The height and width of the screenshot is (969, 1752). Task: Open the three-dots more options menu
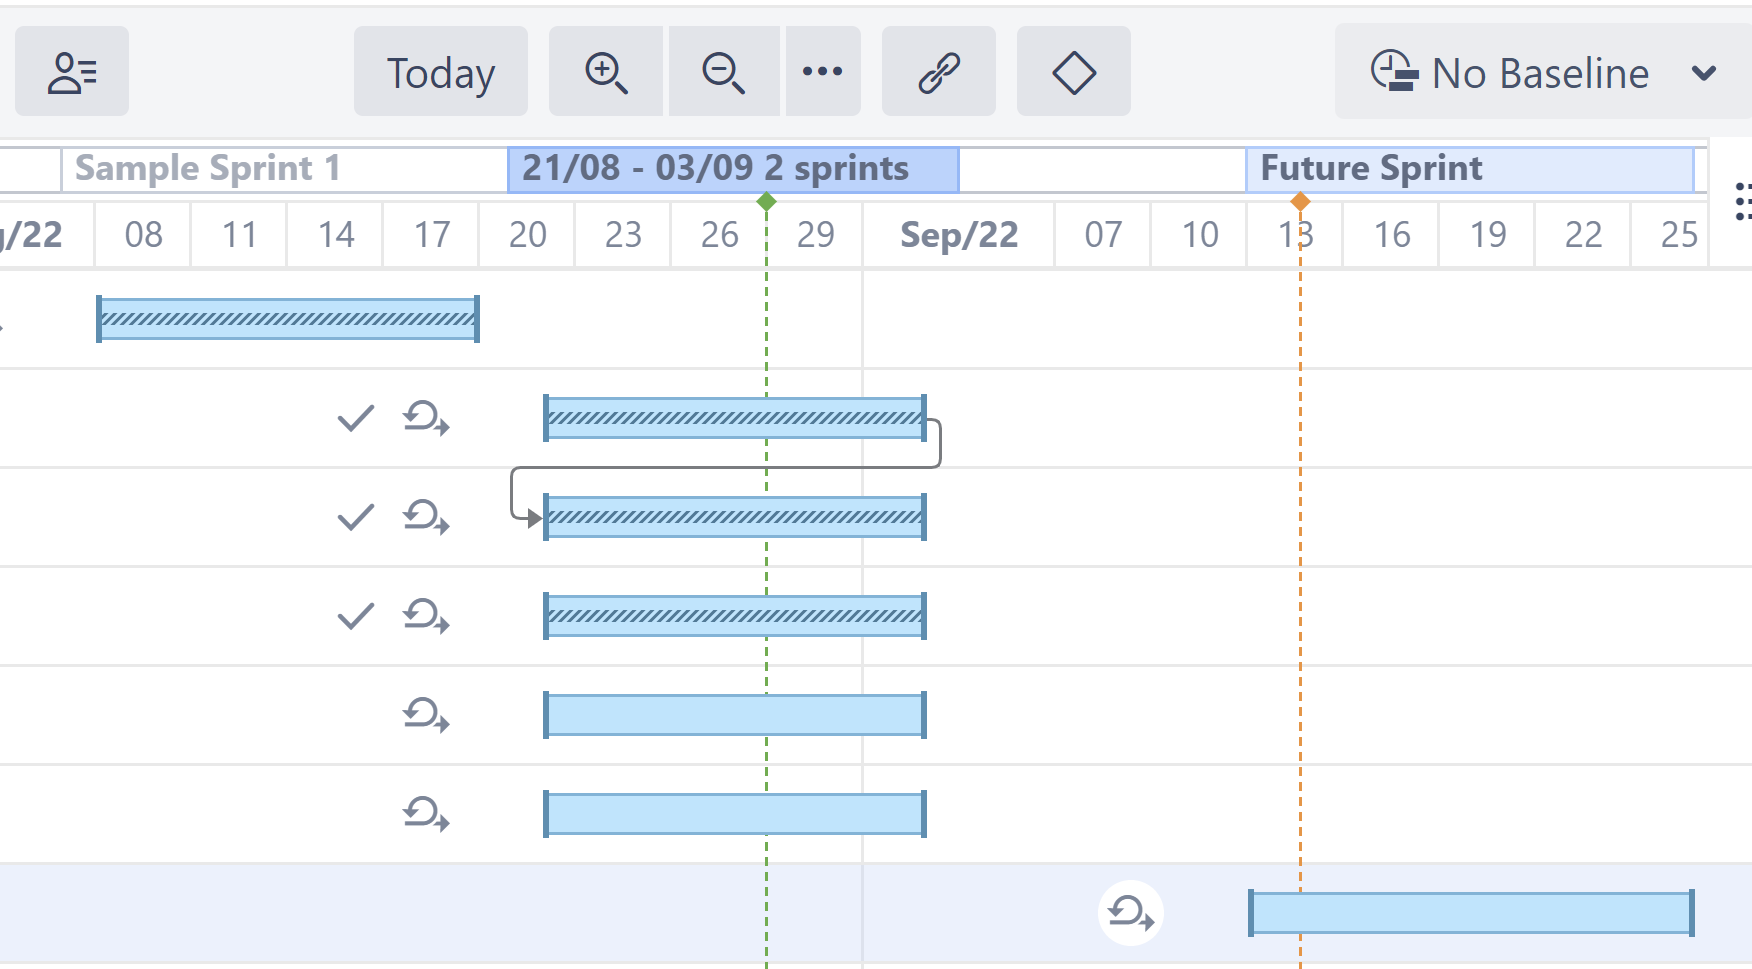tap(822, 72)
